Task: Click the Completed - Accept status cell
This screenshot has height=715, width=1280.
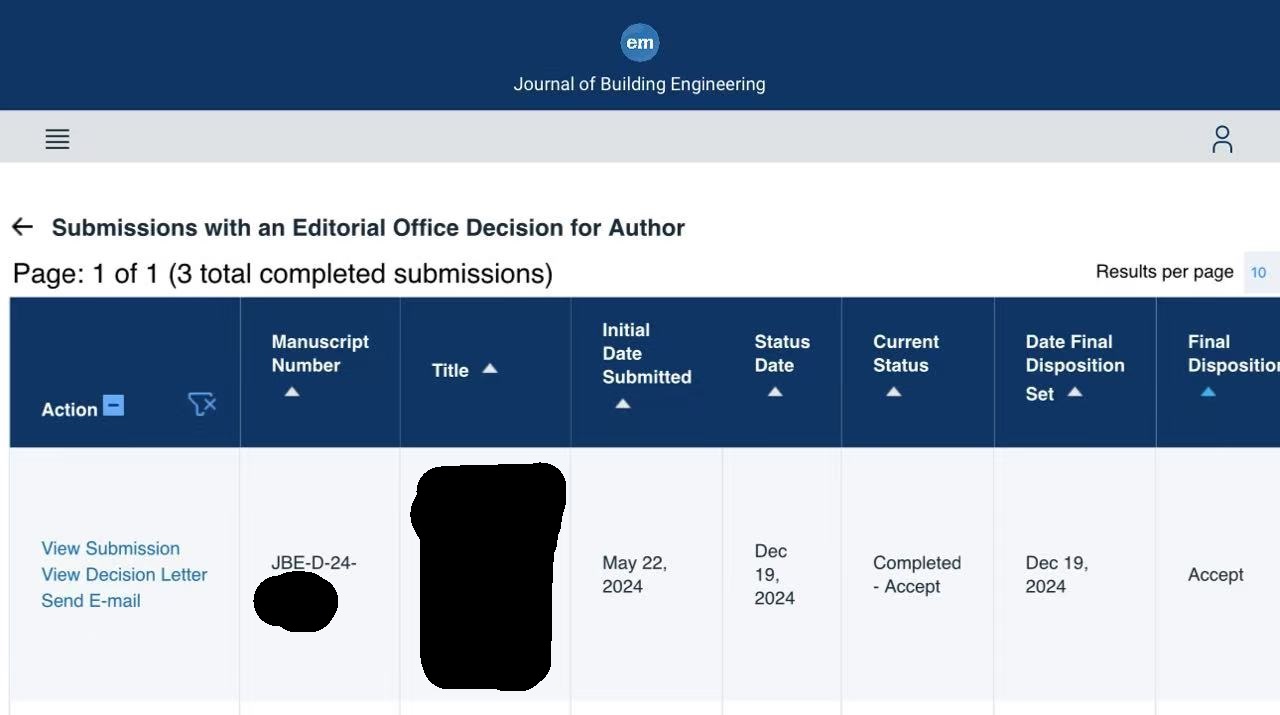Action: (916, 574)
